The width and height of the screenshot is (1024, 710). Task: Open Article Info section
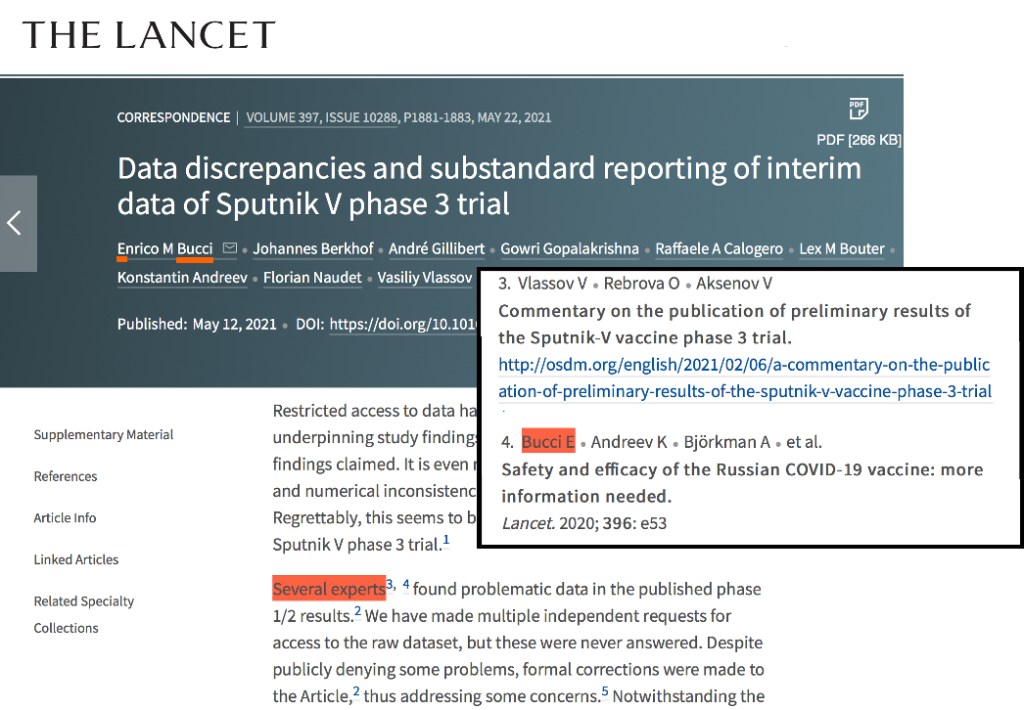click(65, 518)
